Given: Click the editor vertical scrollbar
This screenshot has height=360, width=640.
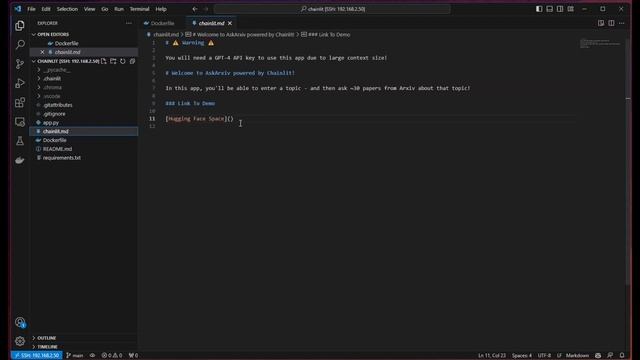Looking at the screenshot, I should click(628, 163).
